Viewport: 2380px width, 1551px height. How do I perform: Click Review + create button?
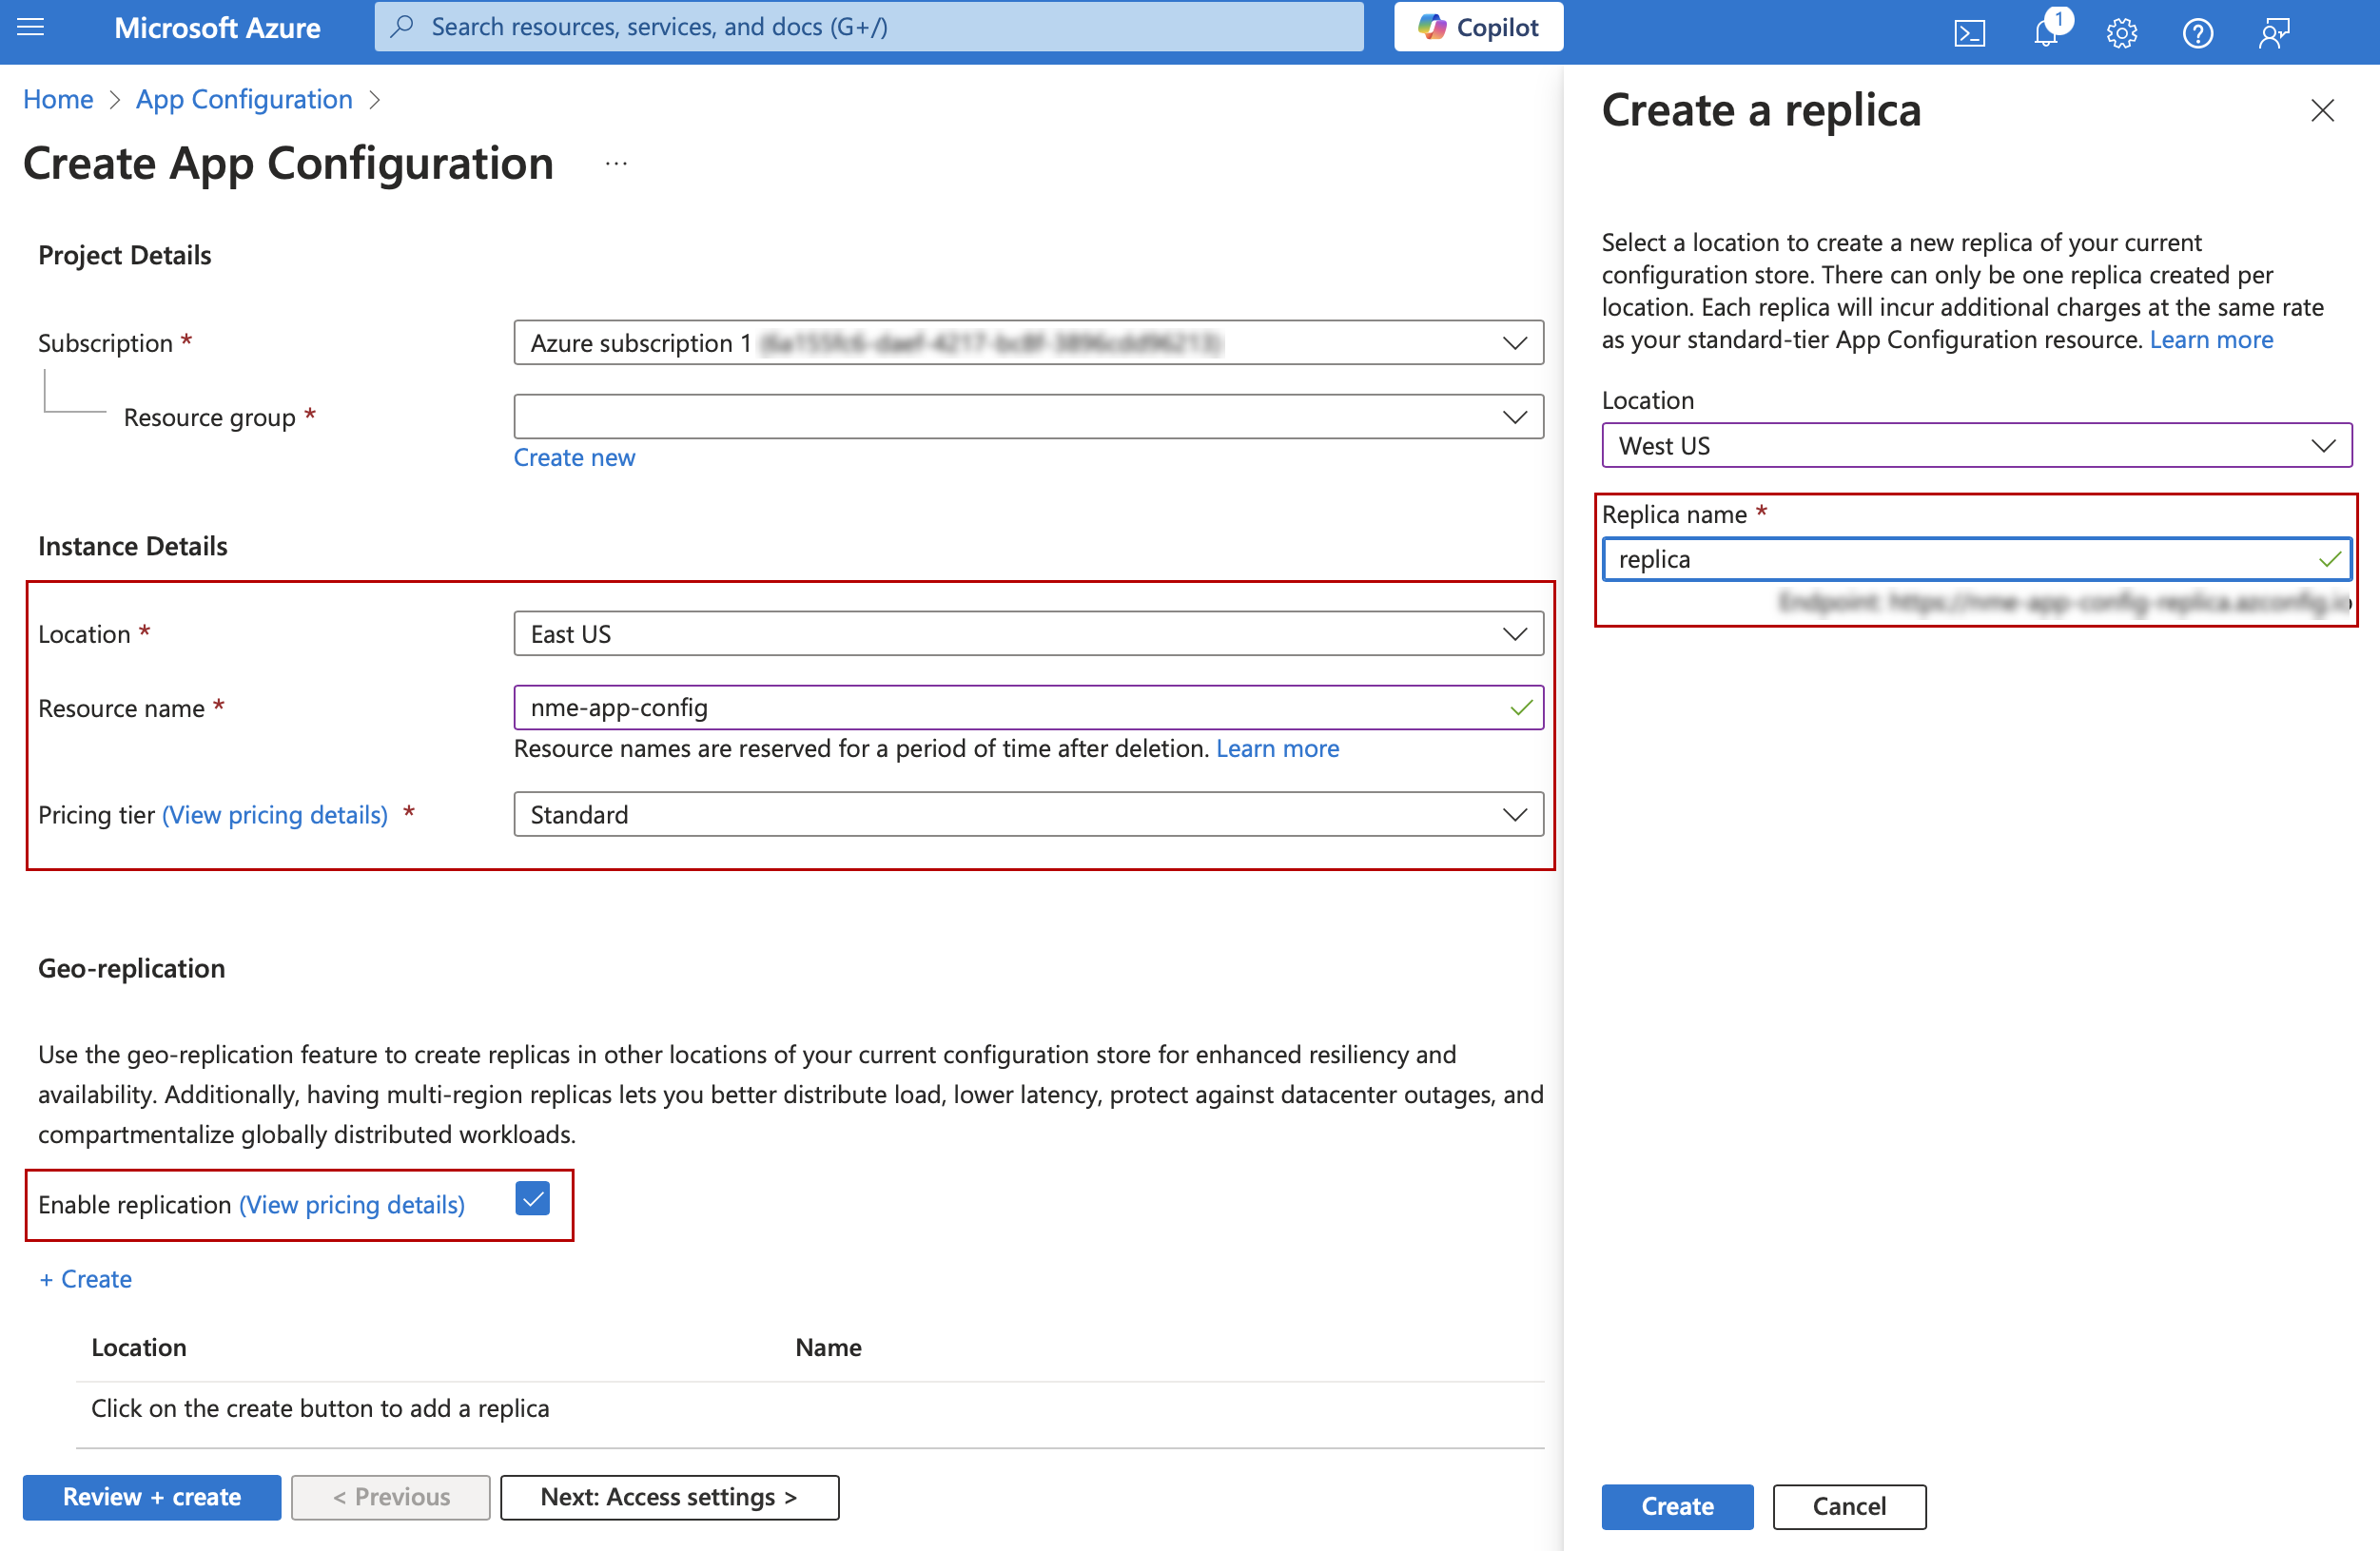point(152,1497)
